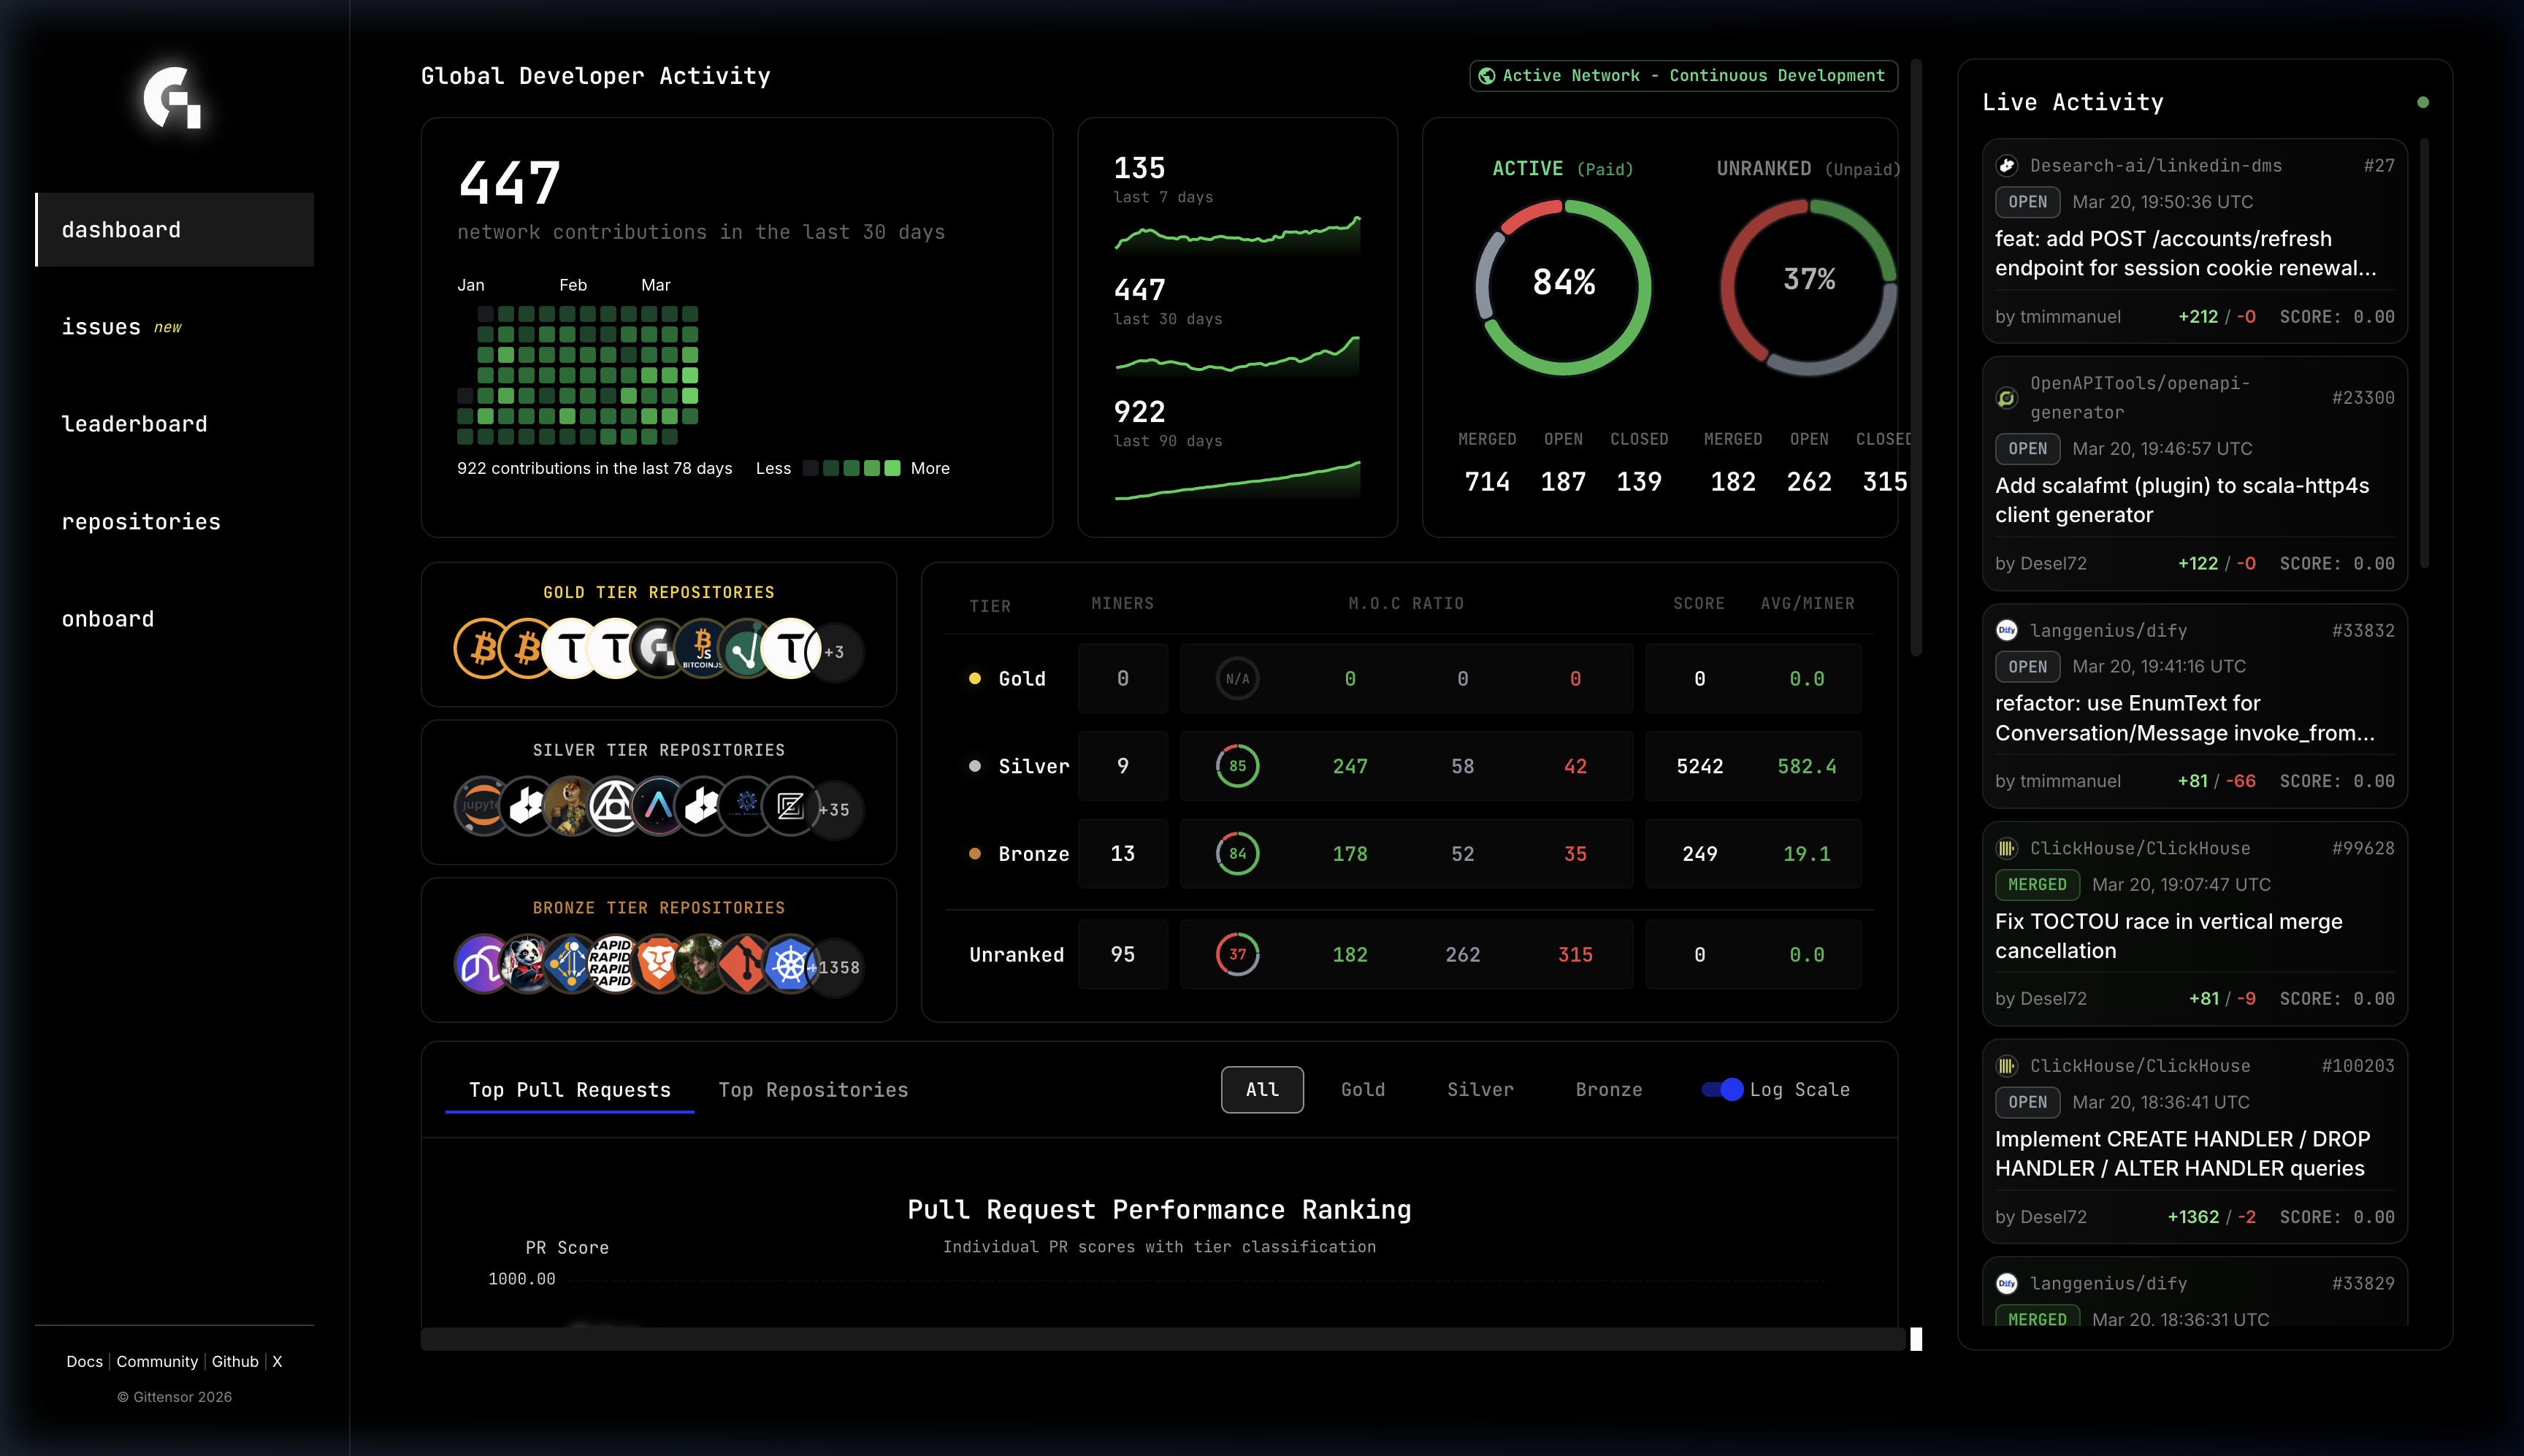Click the RAPID bronze tier repository icon
The height and width of the screenshot is (1456, 2524).
click(x=613, y=965)
